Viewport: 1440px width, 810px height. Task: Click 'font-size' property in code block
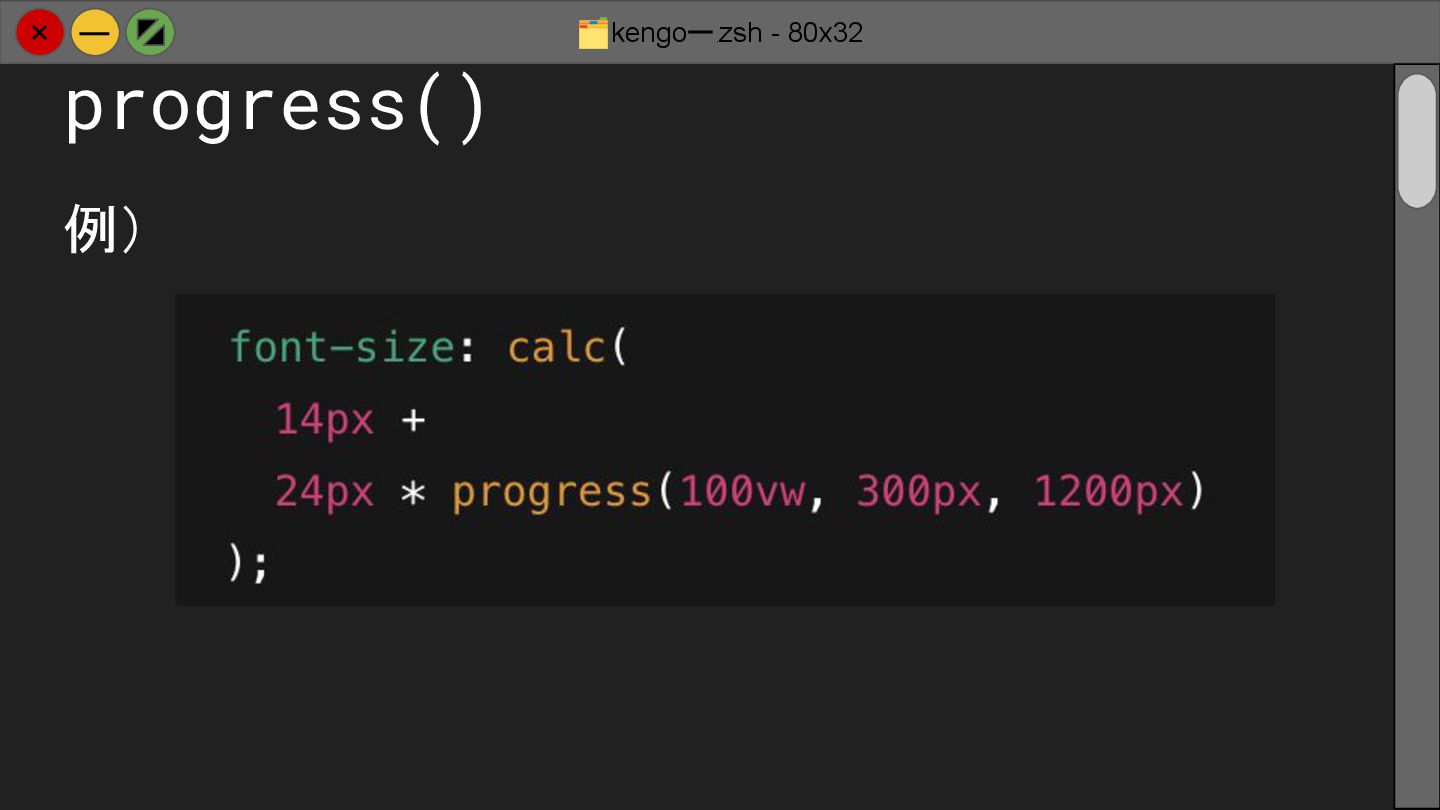coord(342,347)
